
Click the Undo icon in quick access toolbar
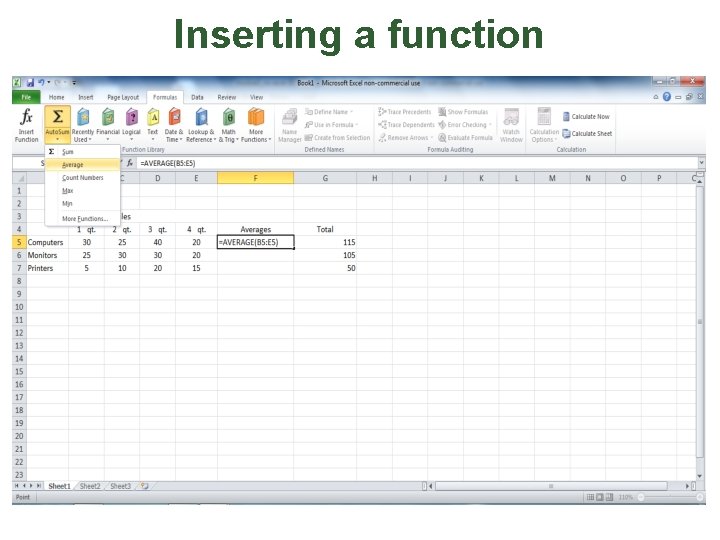[x=41, y=83]
